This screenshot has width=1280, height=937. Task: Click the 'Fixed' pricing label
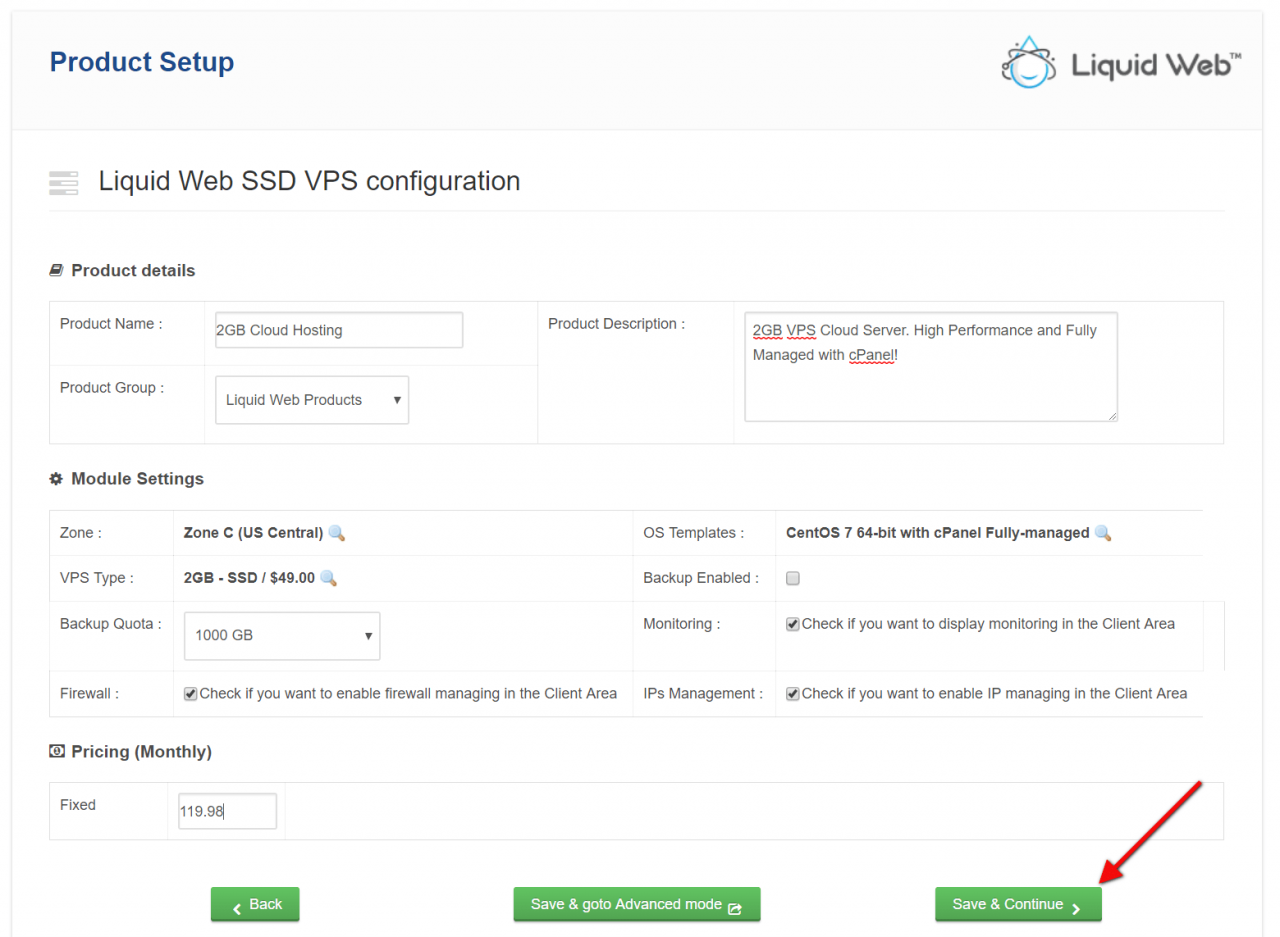point(78,805)
